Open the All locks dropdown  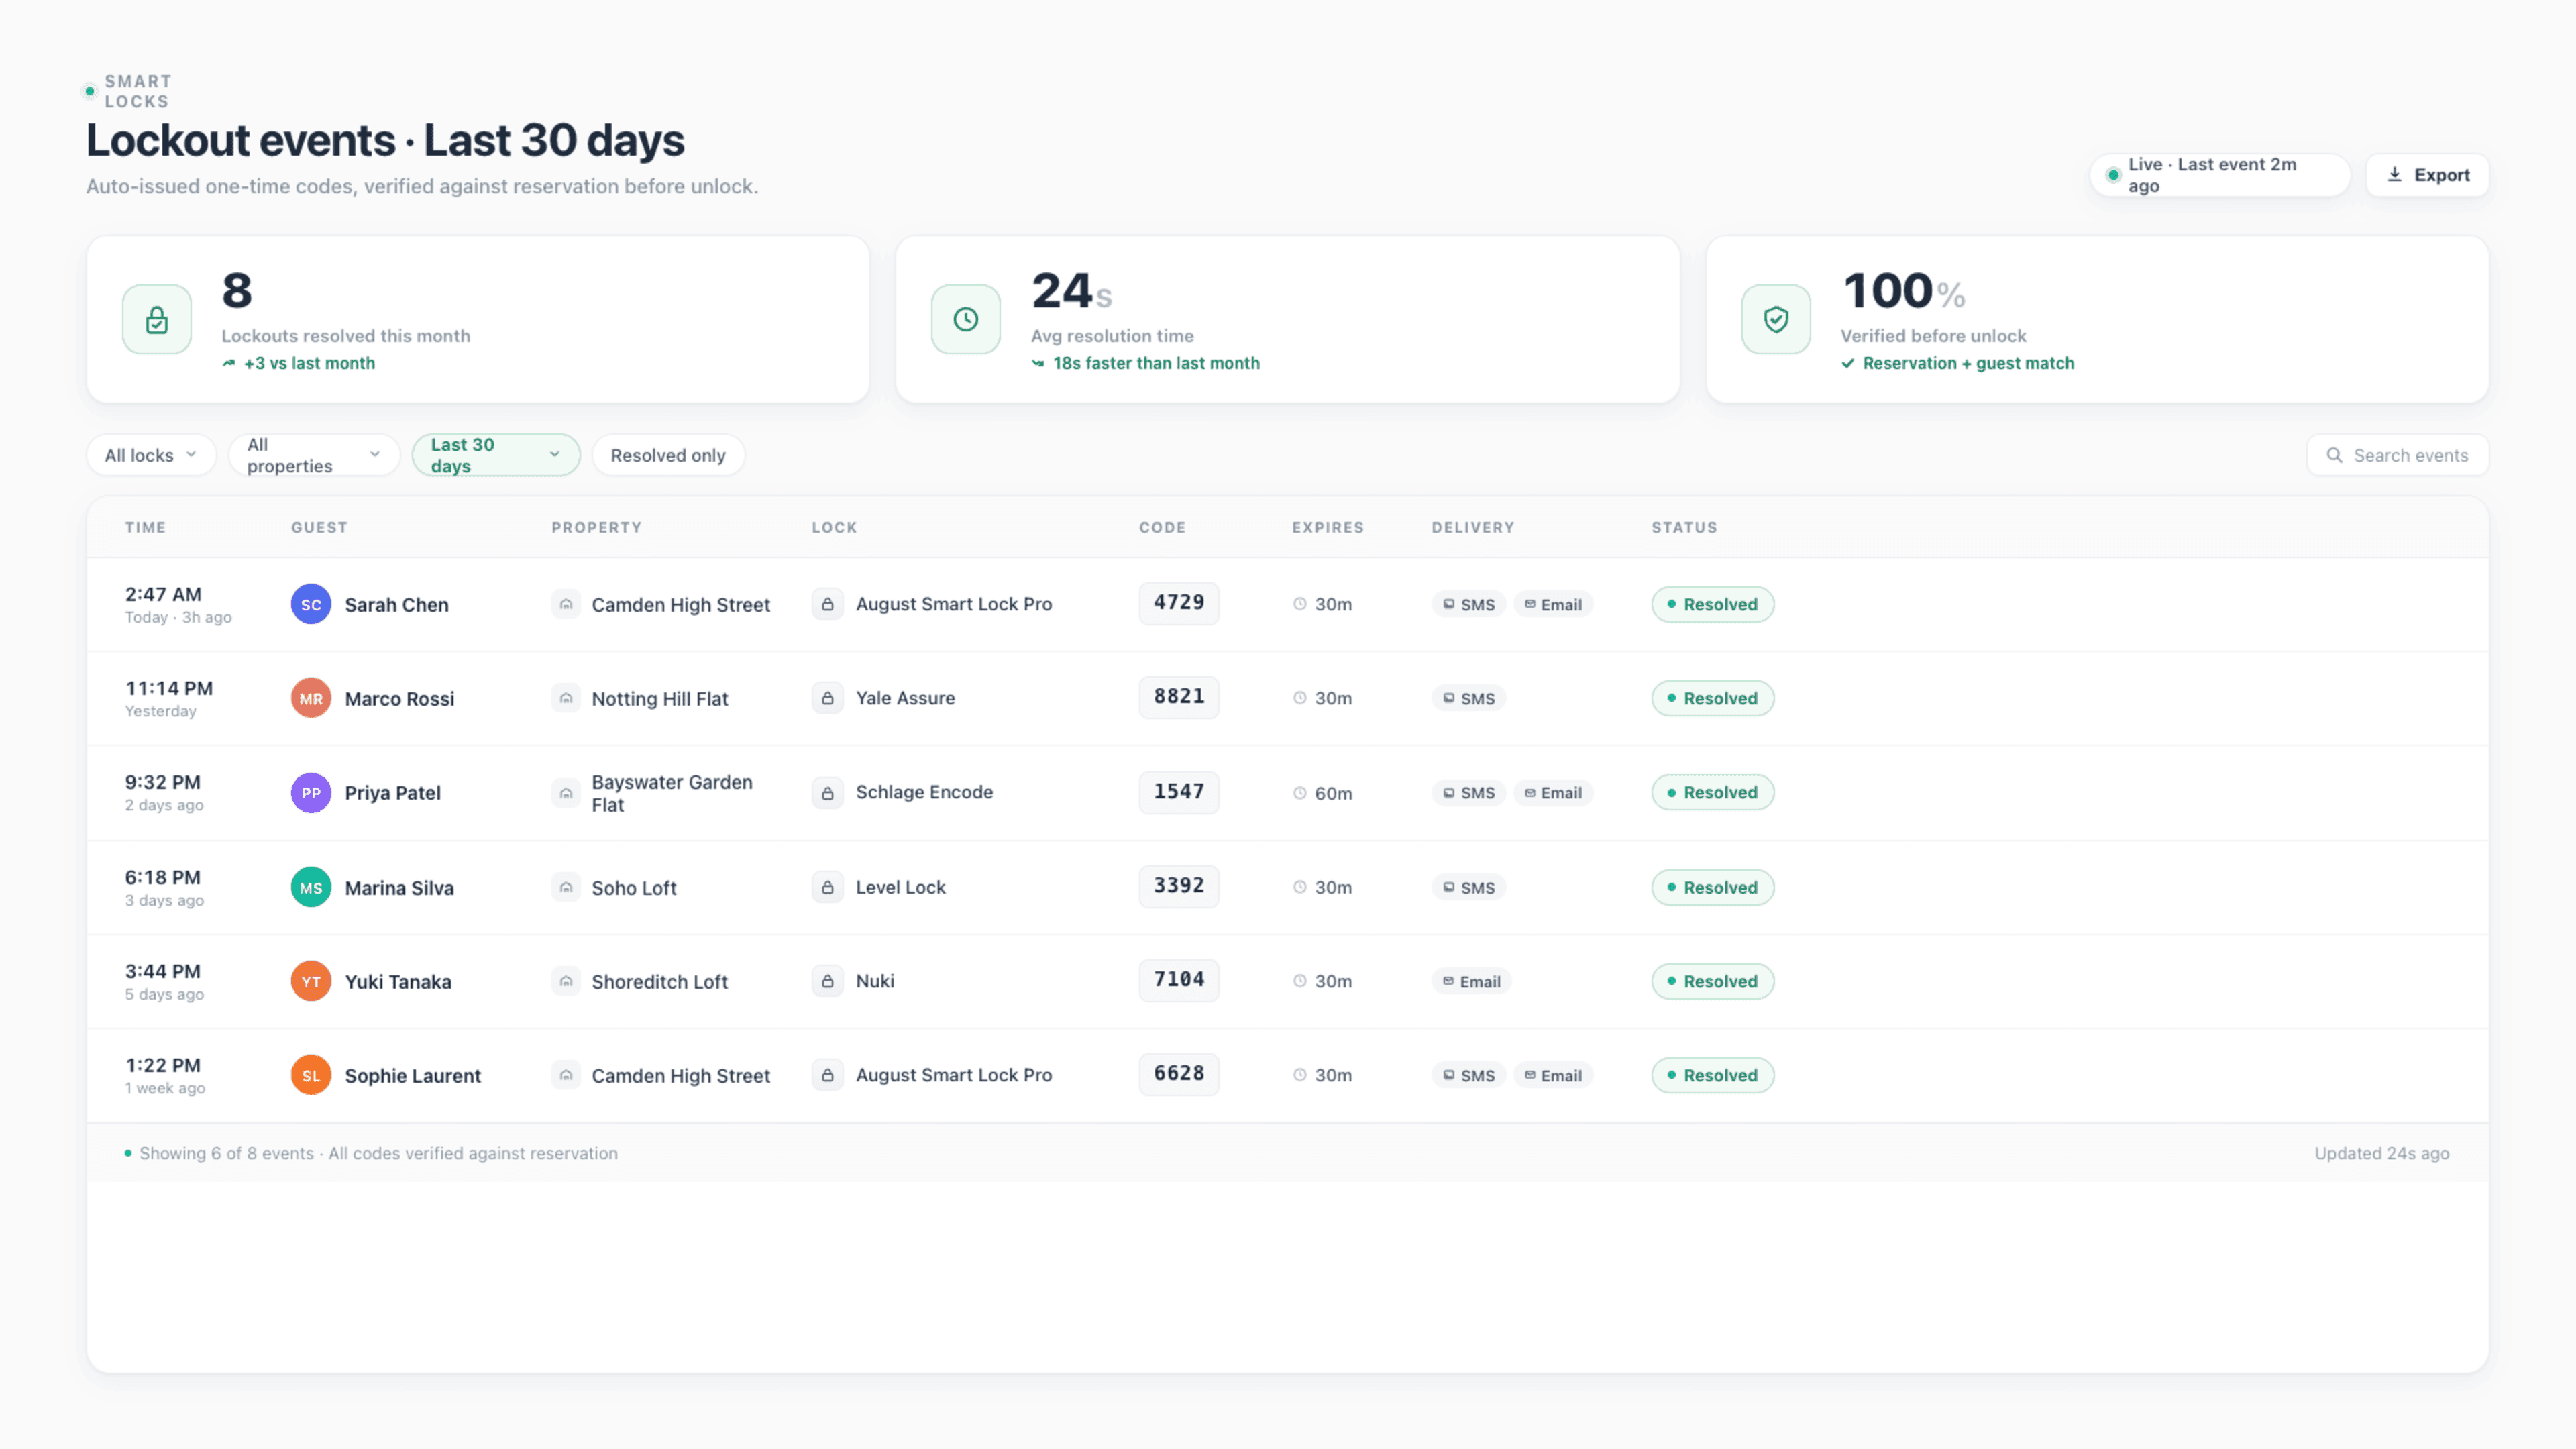[x=151, y=455]
